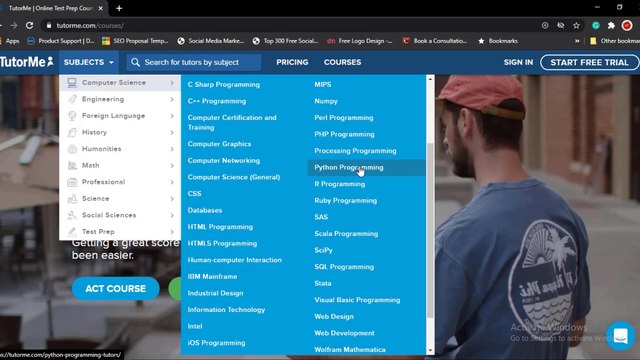The image size is (640, 360).
Task: Open a new browser tab with plus
Action: tap(119, 8)
